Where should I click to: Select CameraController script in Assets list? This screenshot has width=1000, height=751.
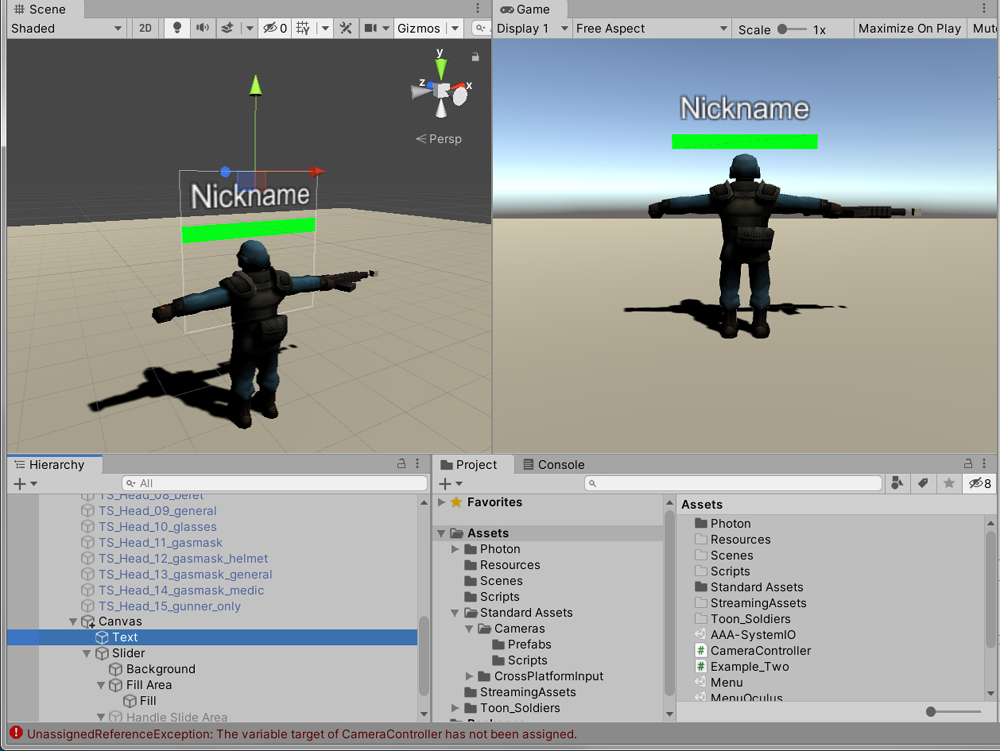pyautogui.click(x=760, y=651)
